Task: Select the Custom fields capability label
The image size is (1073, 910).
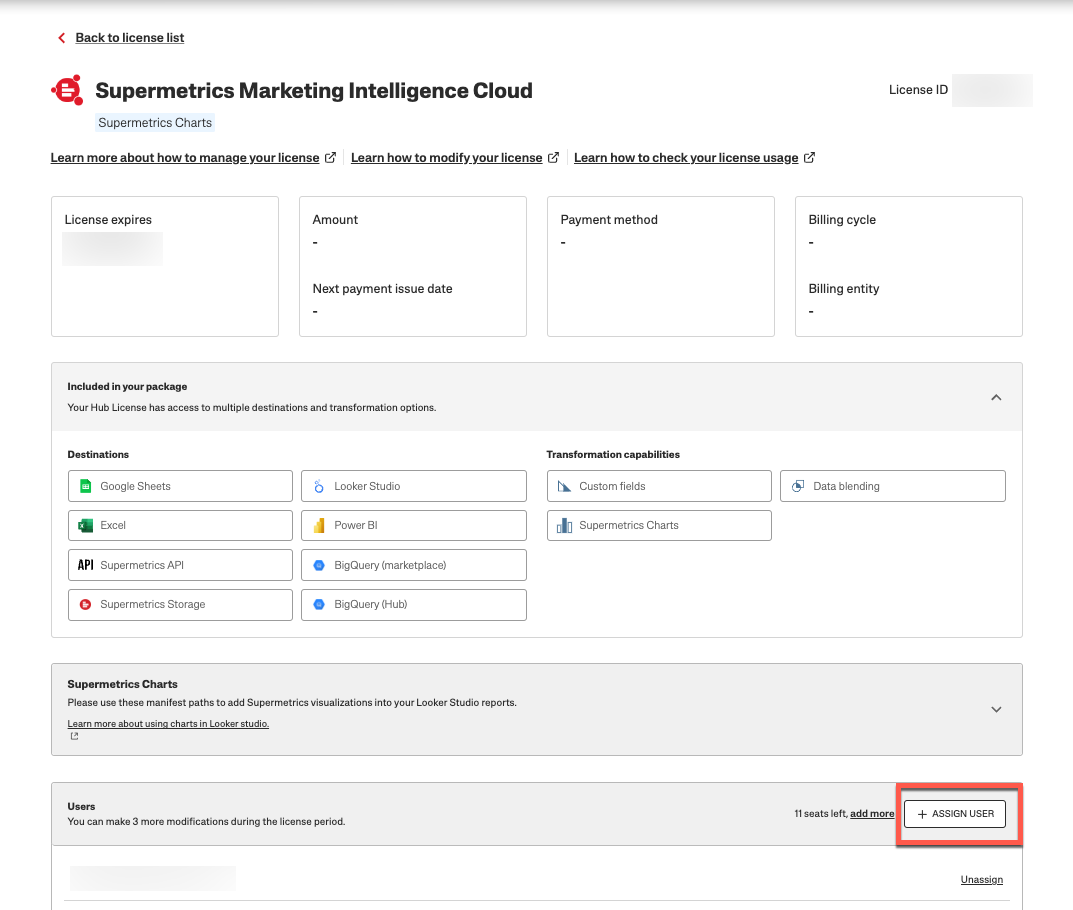Action: (612, 486)
